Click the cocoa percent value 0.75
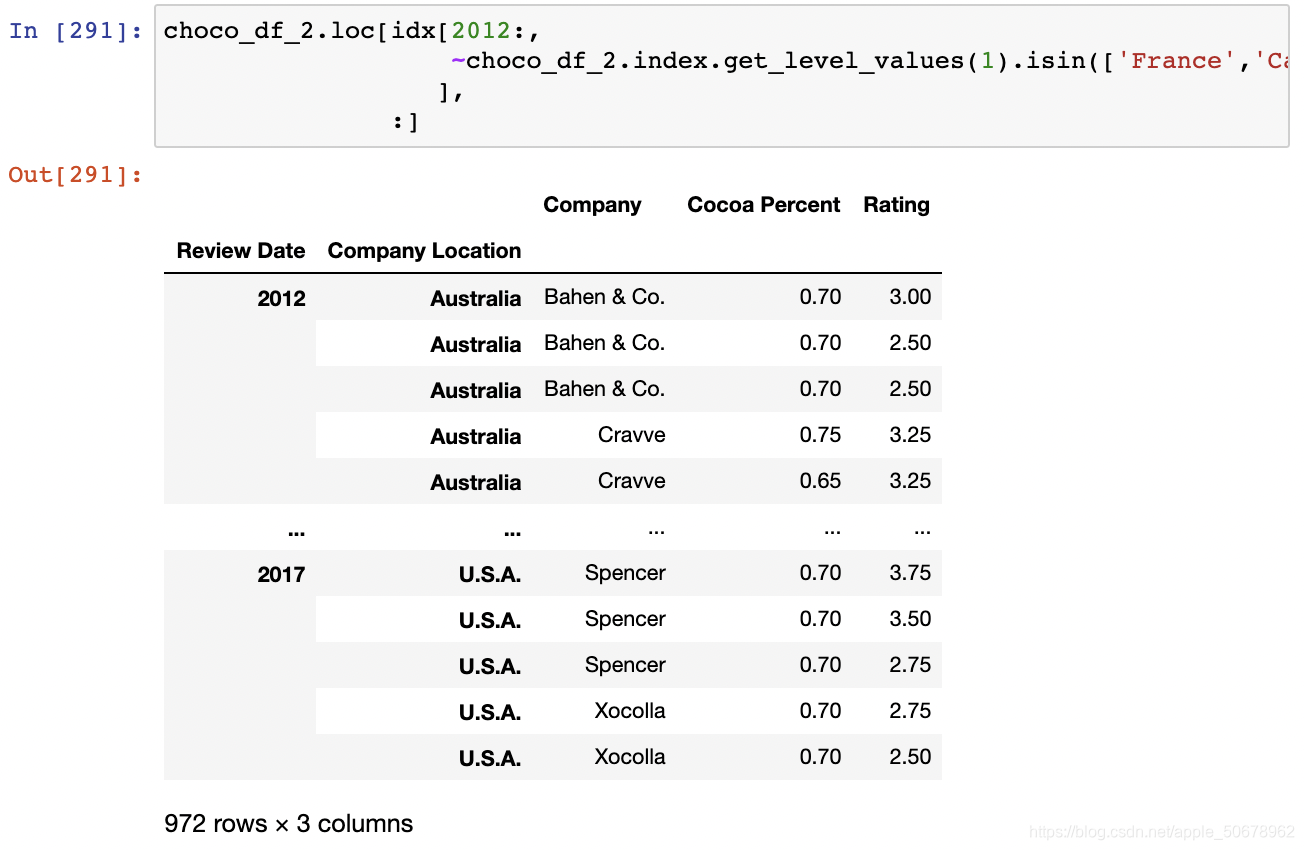 click(x=820, y=435)
